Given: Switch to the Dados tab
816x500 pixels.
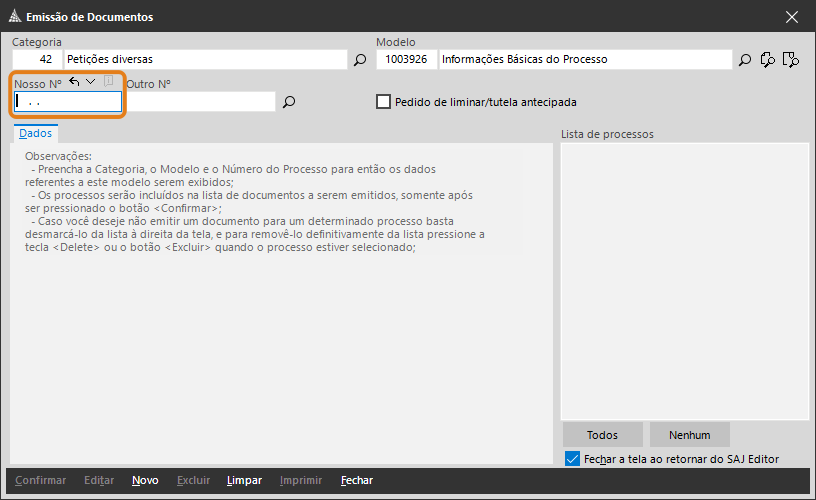Looking at the screenshot, I should click(x=35, y=133).
